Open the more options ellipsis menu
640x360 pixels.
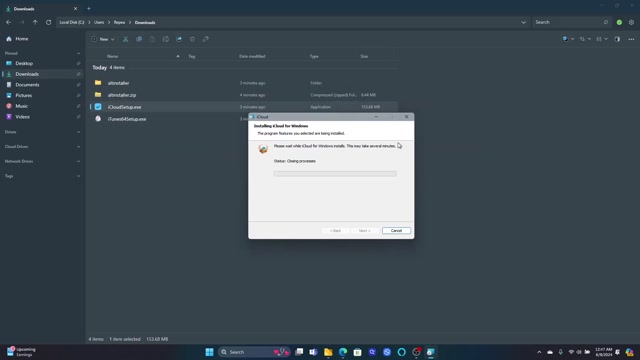631,39
